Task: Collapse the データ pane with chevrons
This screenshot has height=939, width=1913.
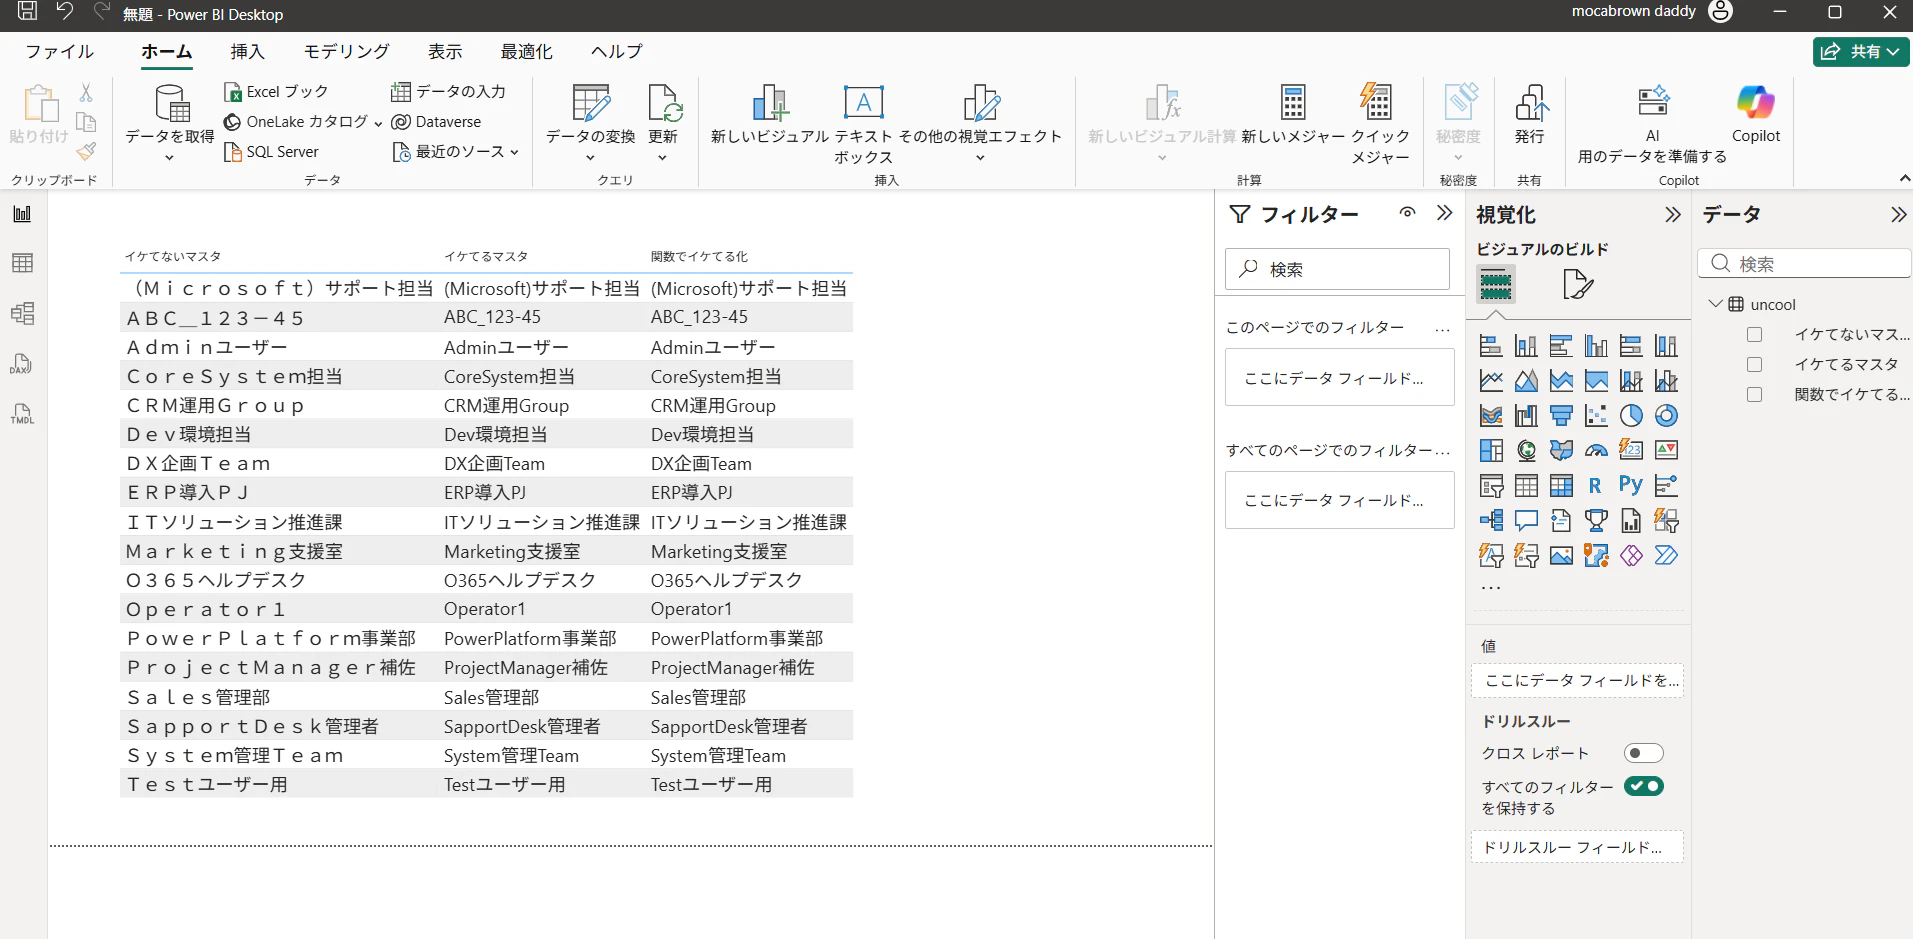Action: pos(1898,215)
